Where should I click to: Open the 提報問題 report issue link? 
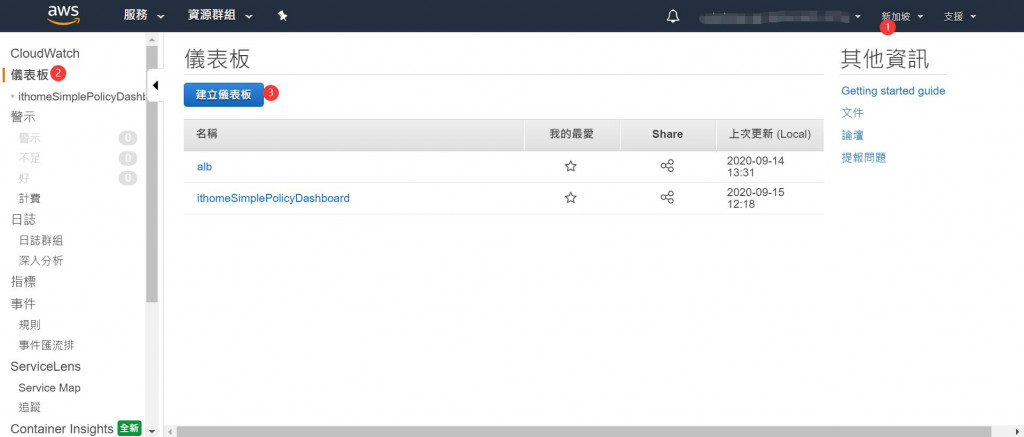pos(863,157)
